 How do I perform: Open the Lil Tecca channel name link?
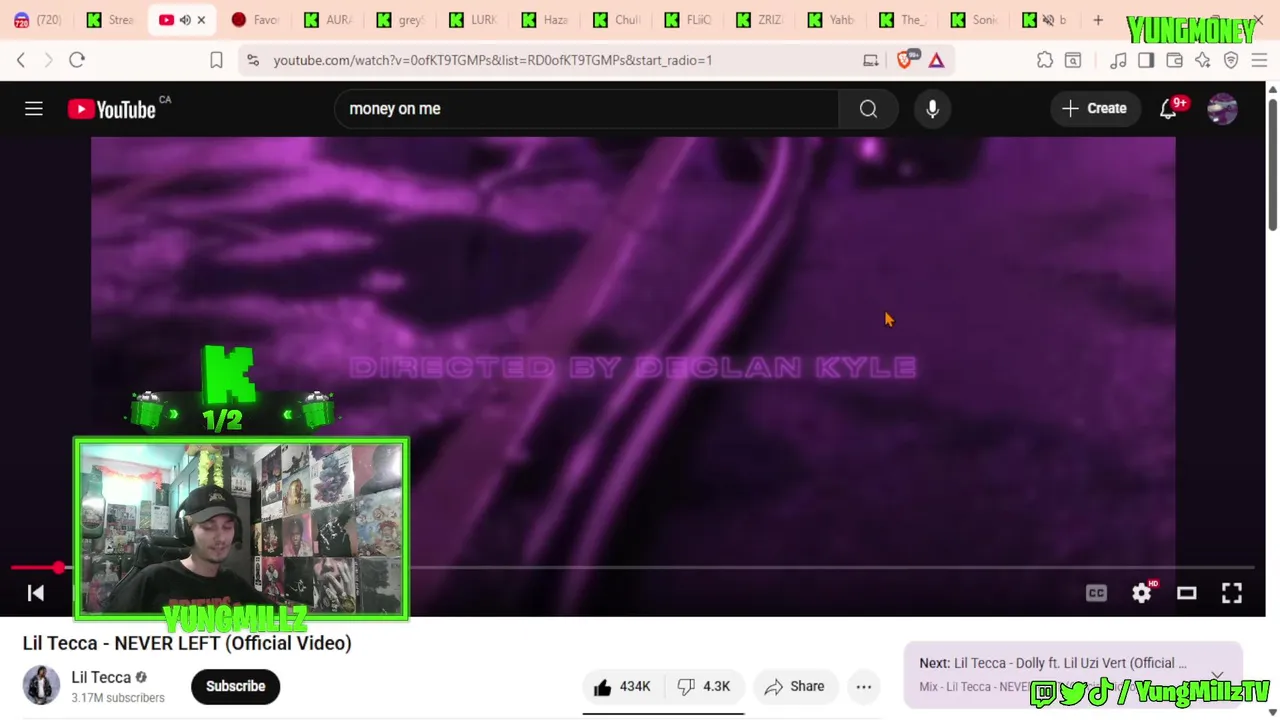(x=101, y=677)
